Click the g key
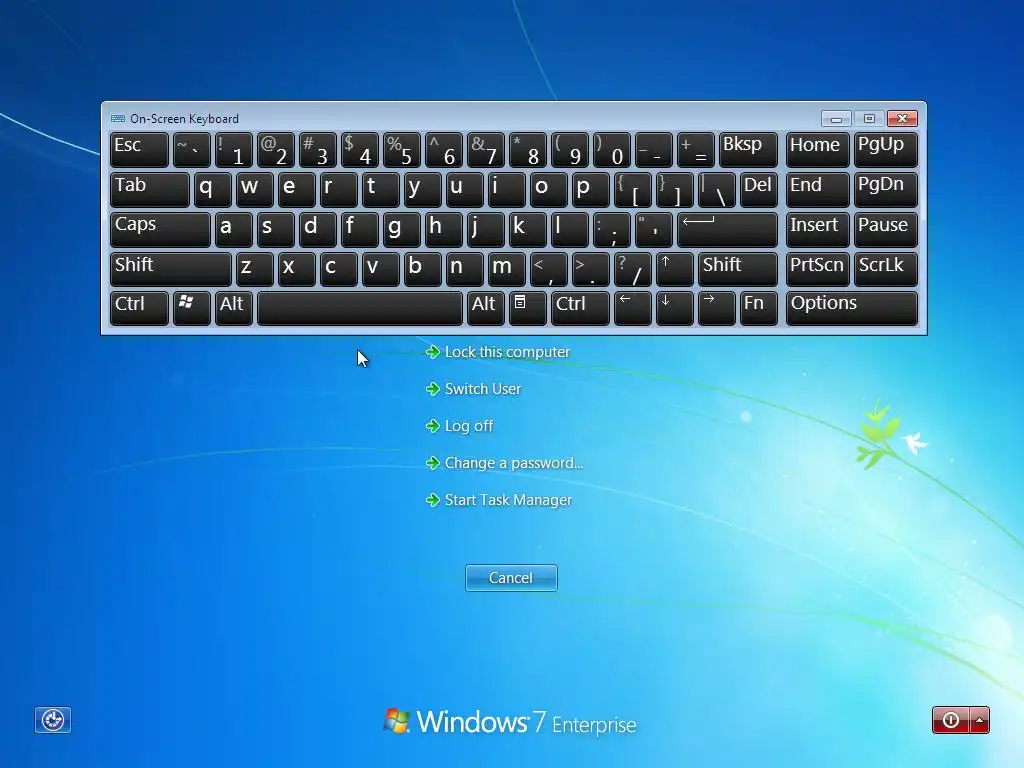The height and width of the screenshot is (768, 1024). coord(402,230)
